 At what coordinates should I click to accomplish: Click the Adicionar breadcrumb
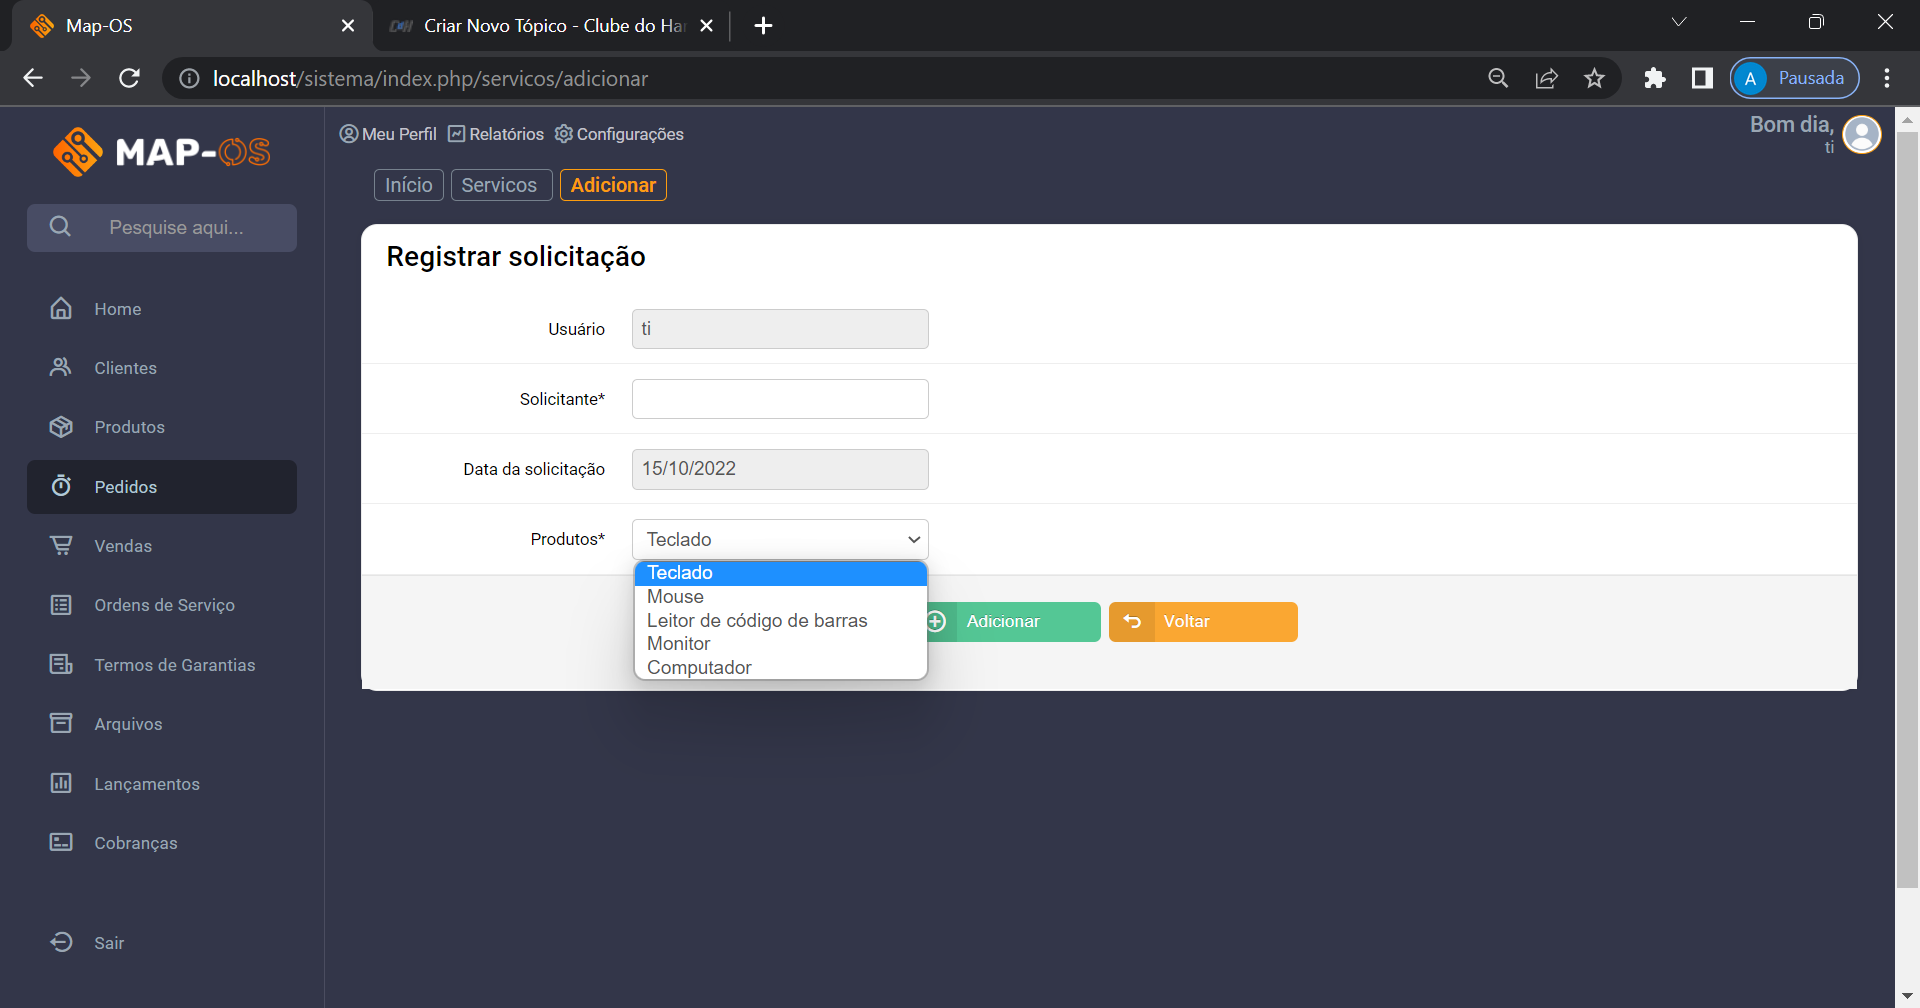613,185
